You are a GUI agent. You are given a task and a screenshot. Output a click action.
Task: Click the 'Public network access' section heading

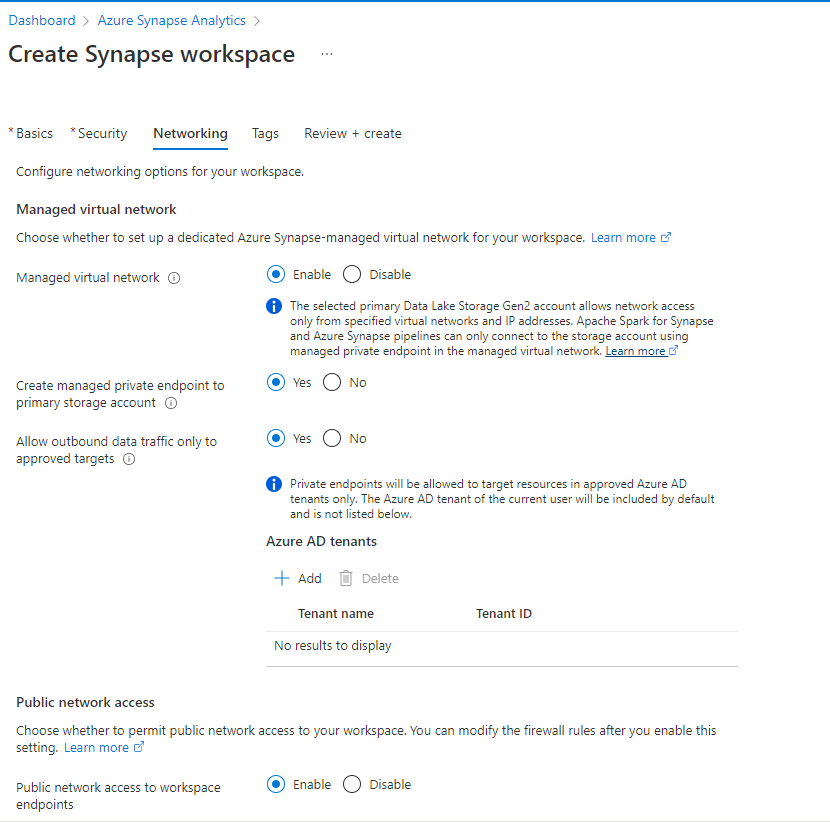85,702
